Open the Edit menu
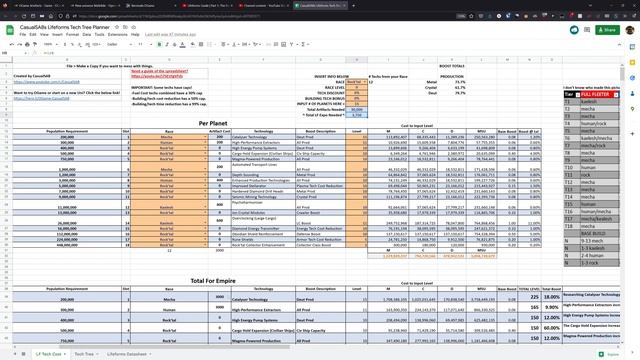The height and width of the screenshot is (360, 640). [x=33, y=35]
